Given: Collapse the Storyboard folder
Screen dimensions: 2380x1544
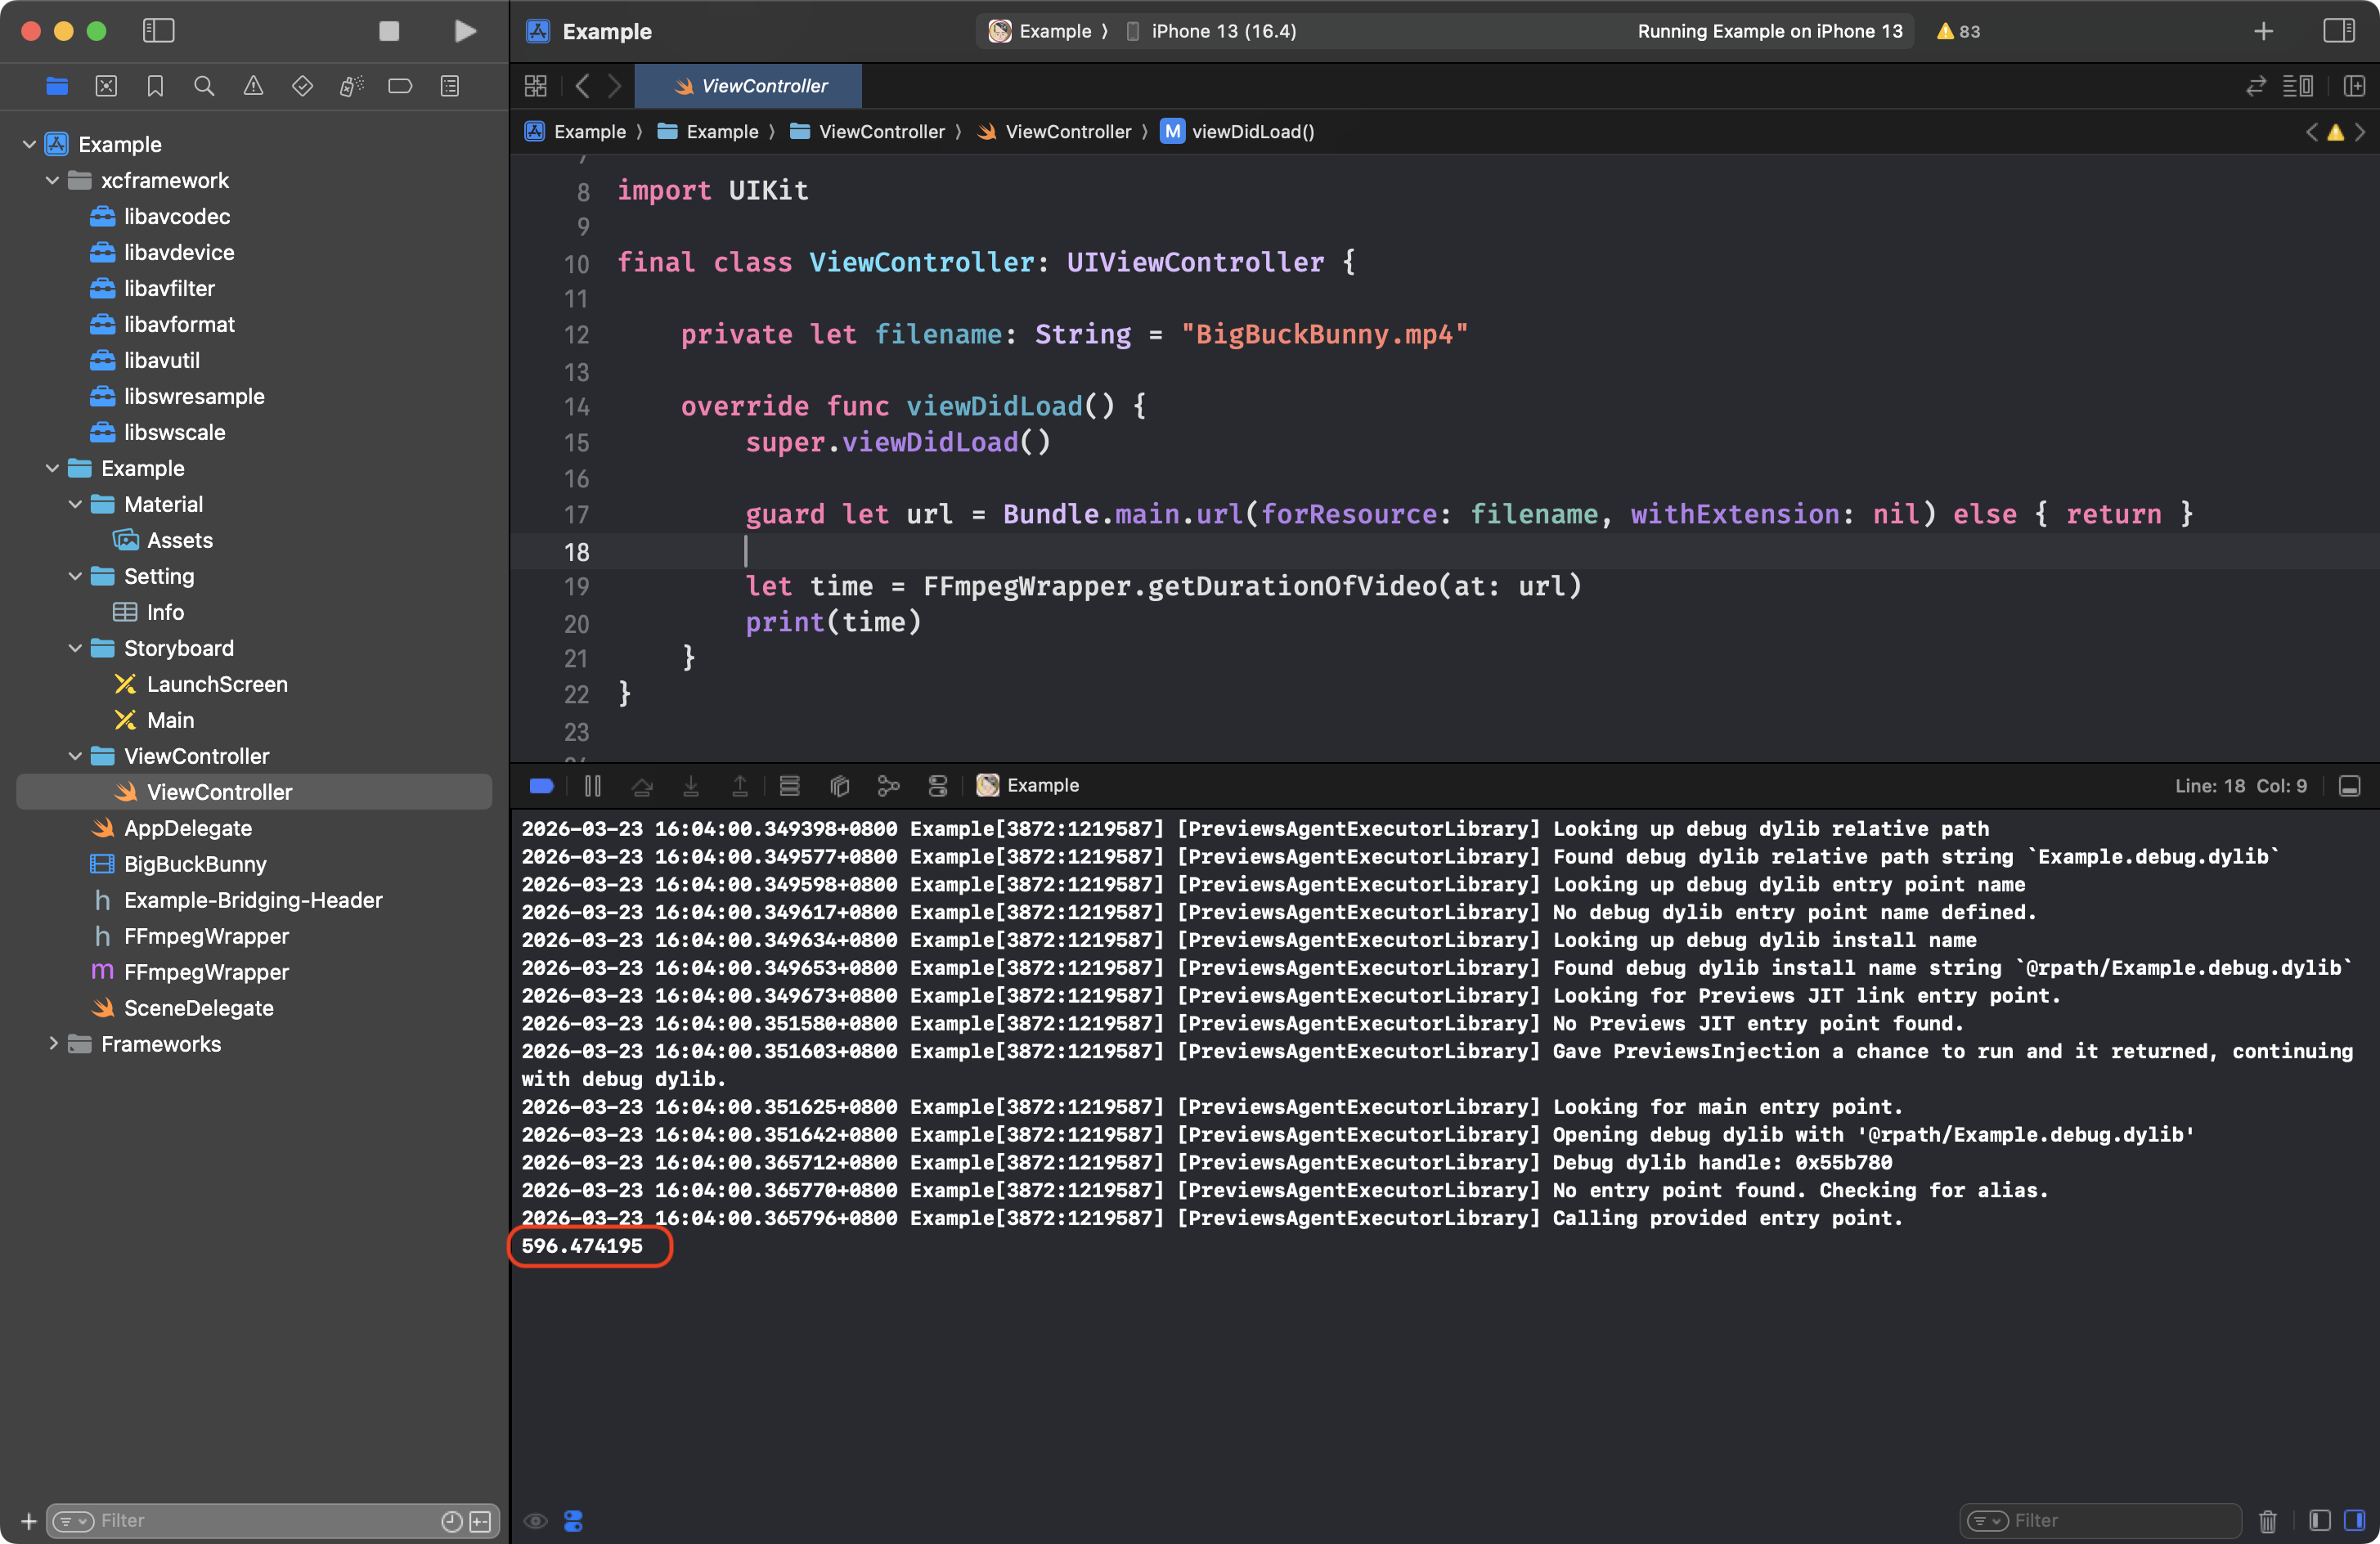Looking at the screenshot, I should point(75,648).
